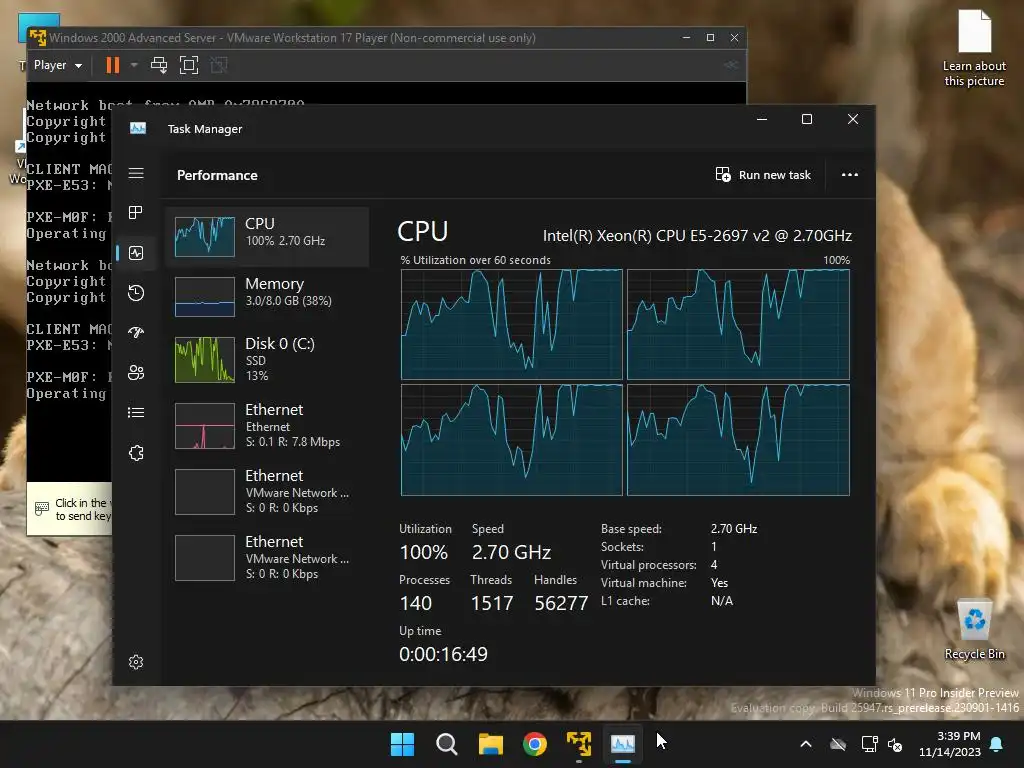Switch to the Processes page icon

coord(136,213)
